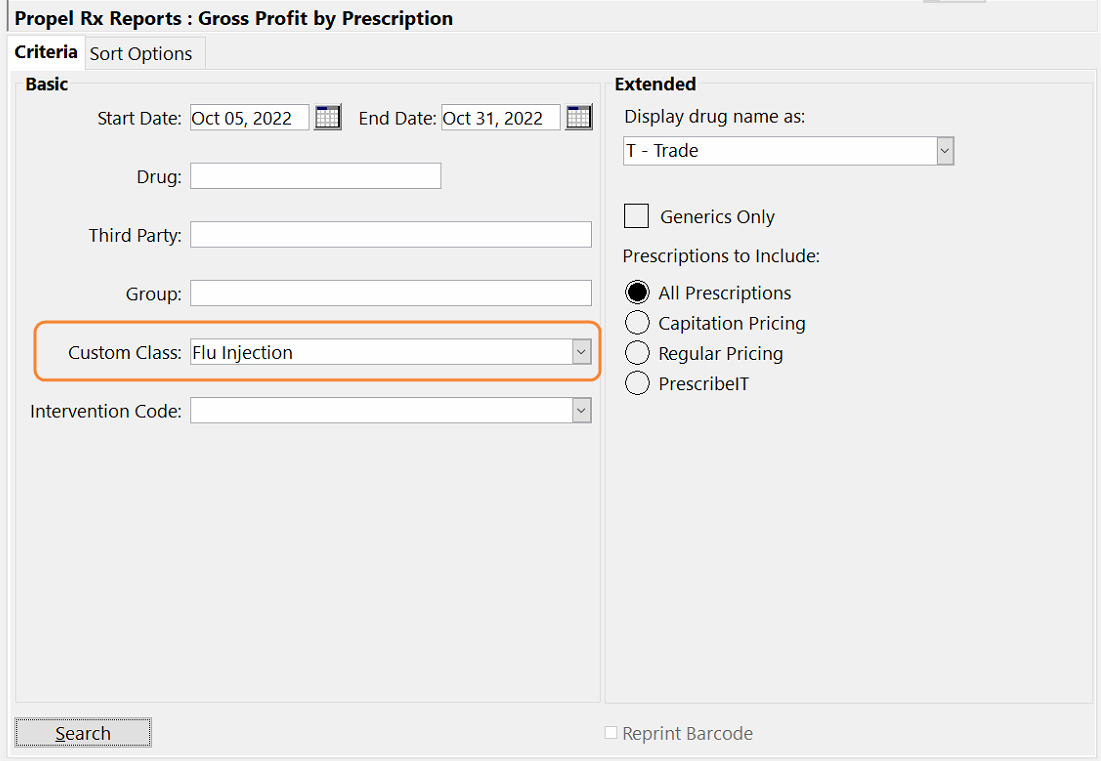Expand the Intervention Code dropdown

coord(581,411)
